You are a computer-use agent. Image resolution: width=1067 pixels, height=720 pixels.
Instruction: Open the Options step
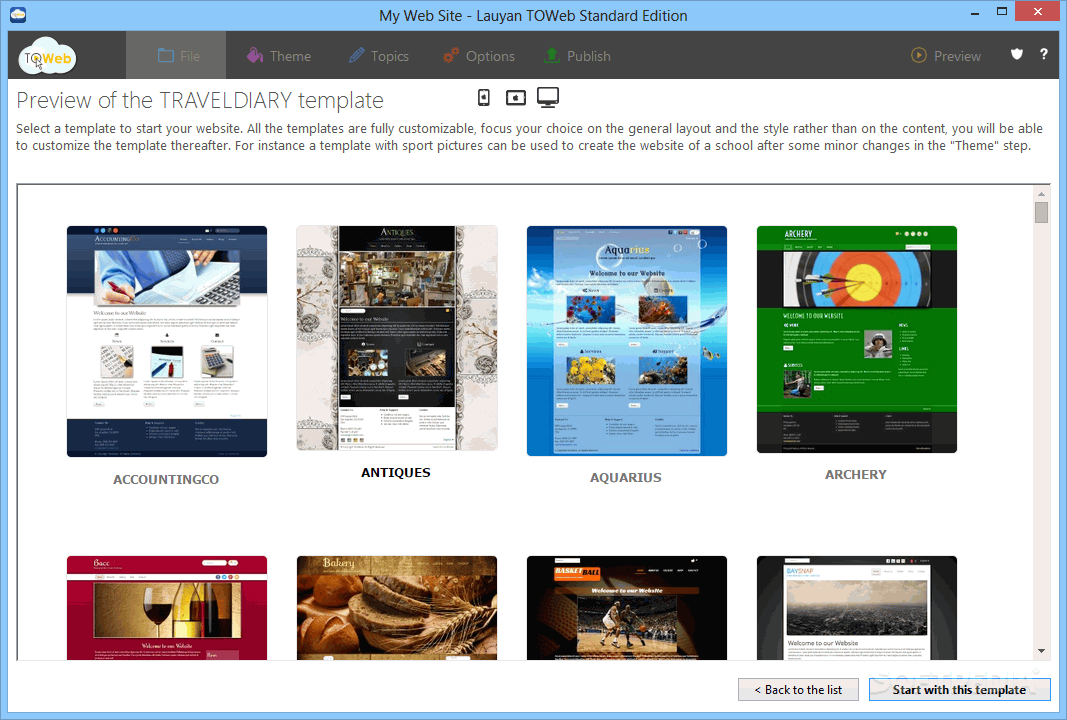click(478, 56)
